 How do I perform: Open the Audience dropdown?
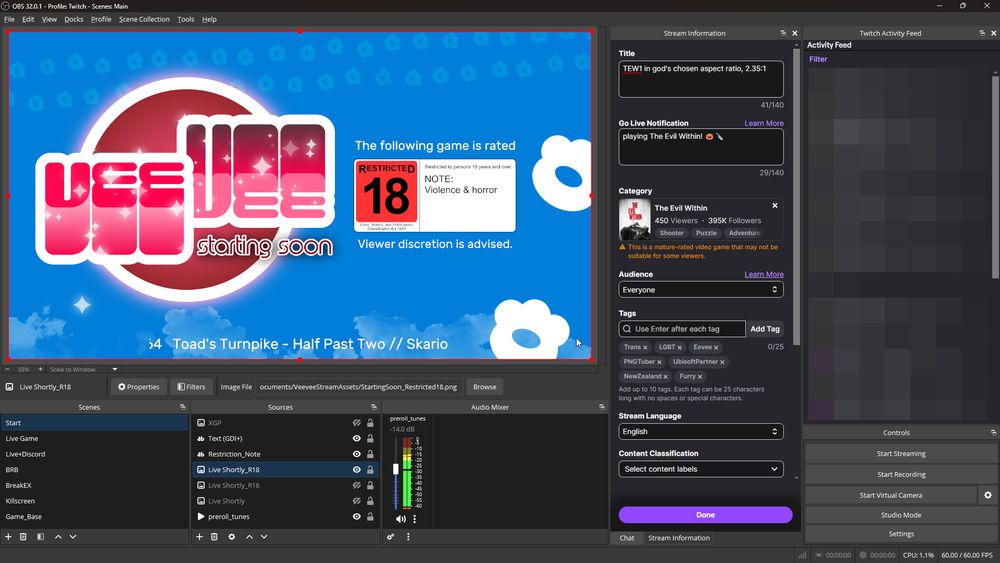pos(700,289)
